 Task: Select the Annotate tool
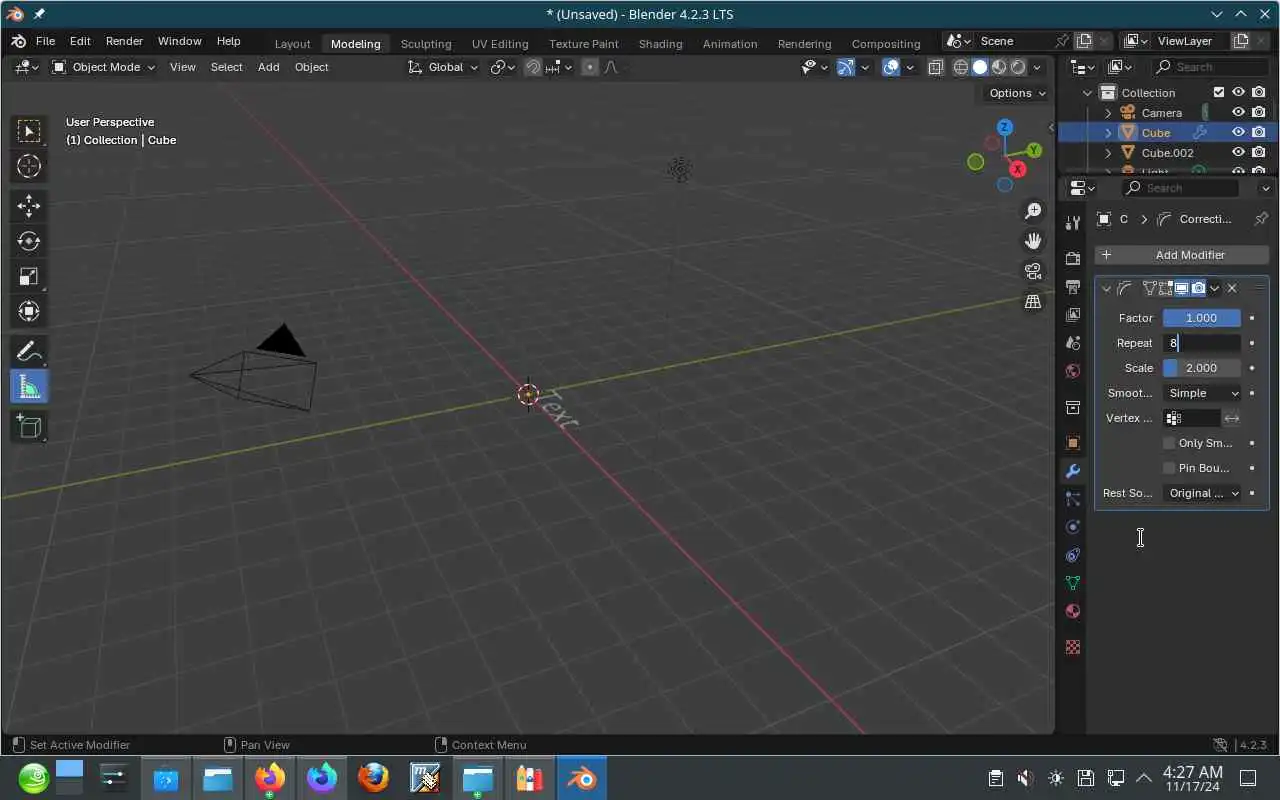[x=29, y=351]
